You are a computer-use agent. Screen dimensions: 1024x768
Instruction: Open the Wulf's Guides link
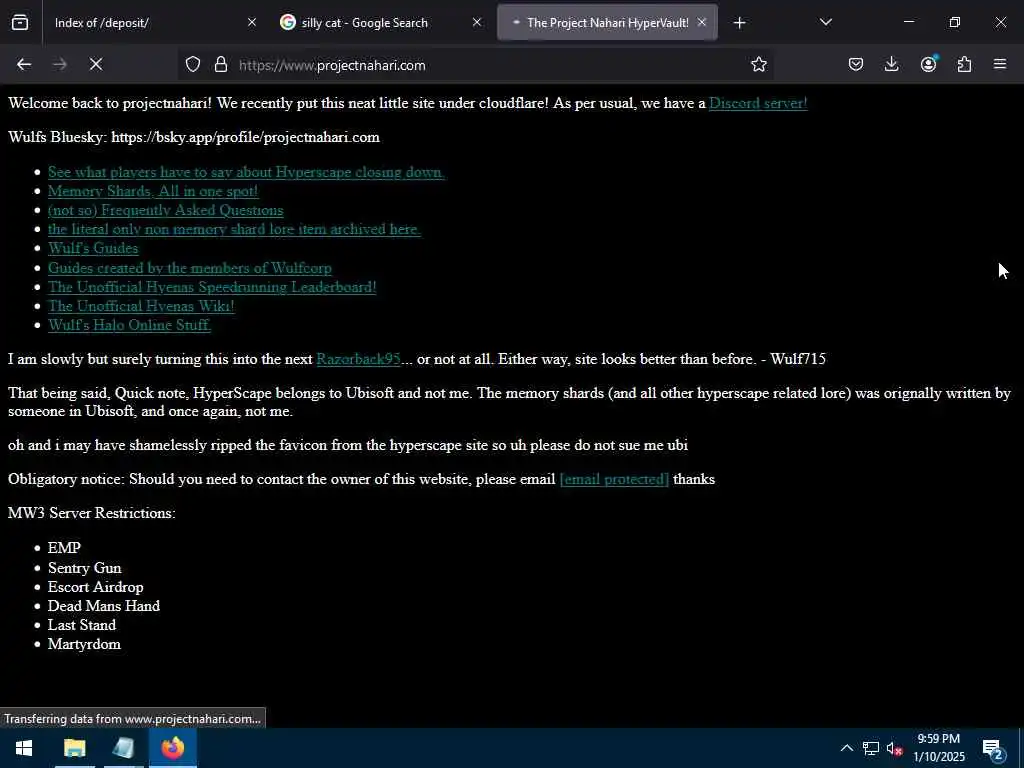click(93, 248)
